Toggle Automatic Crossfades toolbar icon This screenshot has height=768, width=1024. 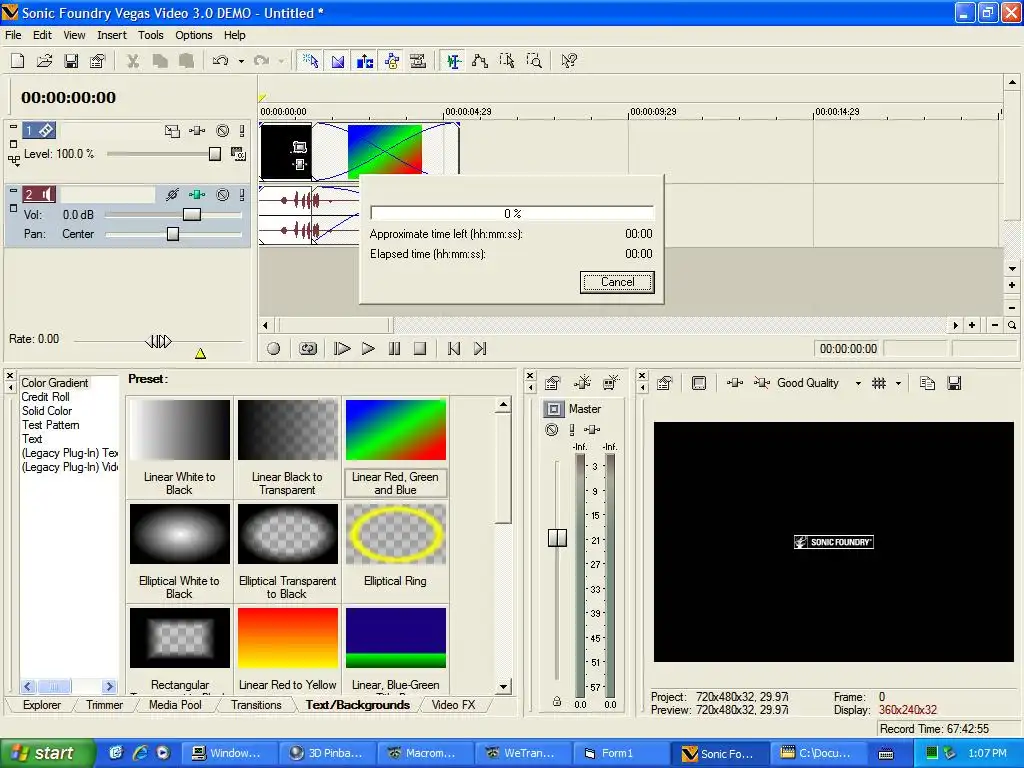tap(338, 61)
